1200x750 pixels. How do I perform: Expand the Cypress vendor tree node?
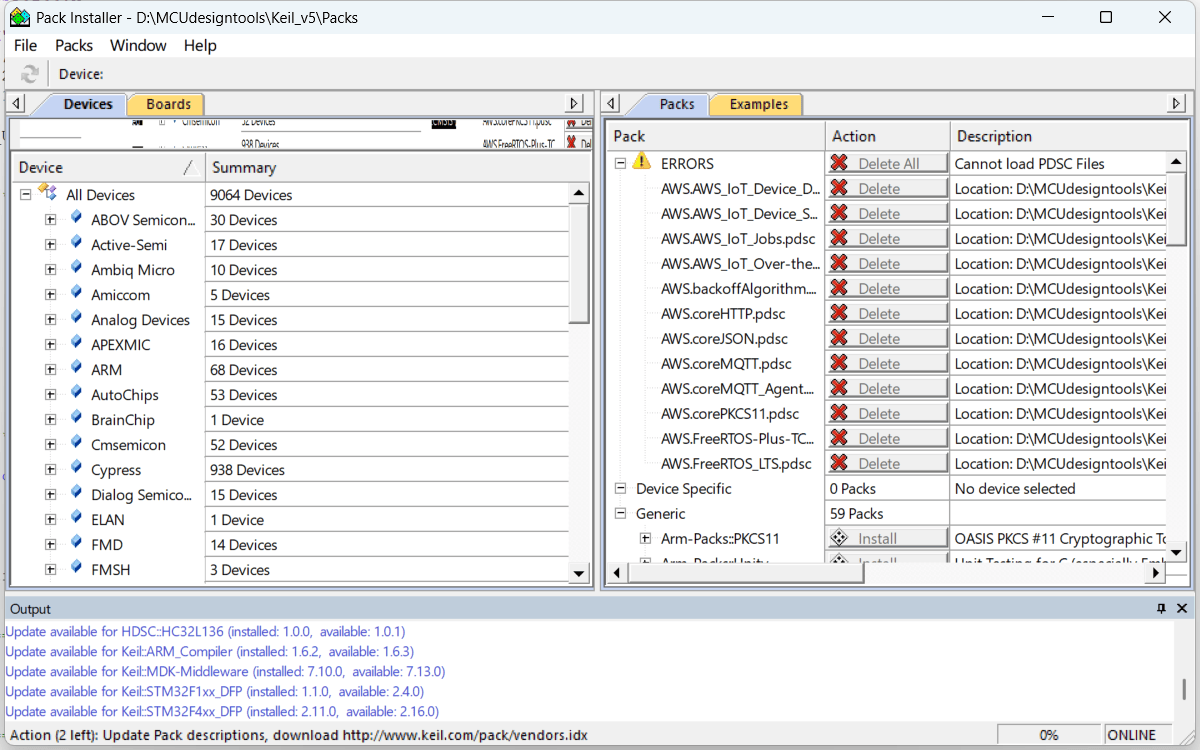point(50,470)
